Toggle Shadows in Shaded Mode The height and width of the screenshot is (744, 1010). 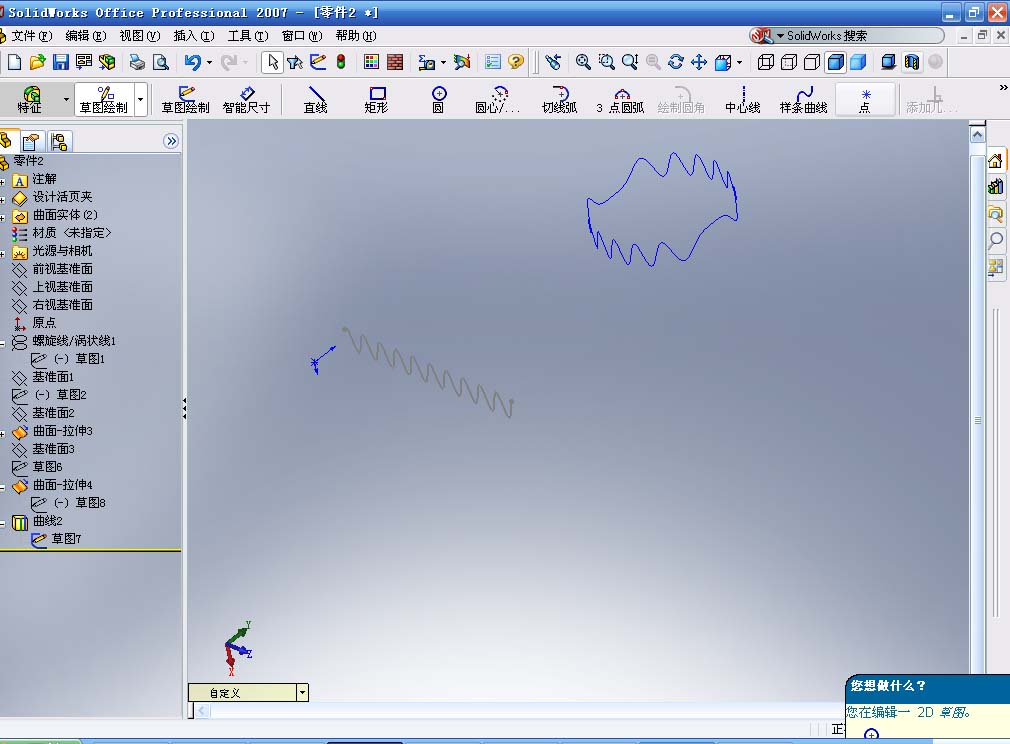coord(889,62)
